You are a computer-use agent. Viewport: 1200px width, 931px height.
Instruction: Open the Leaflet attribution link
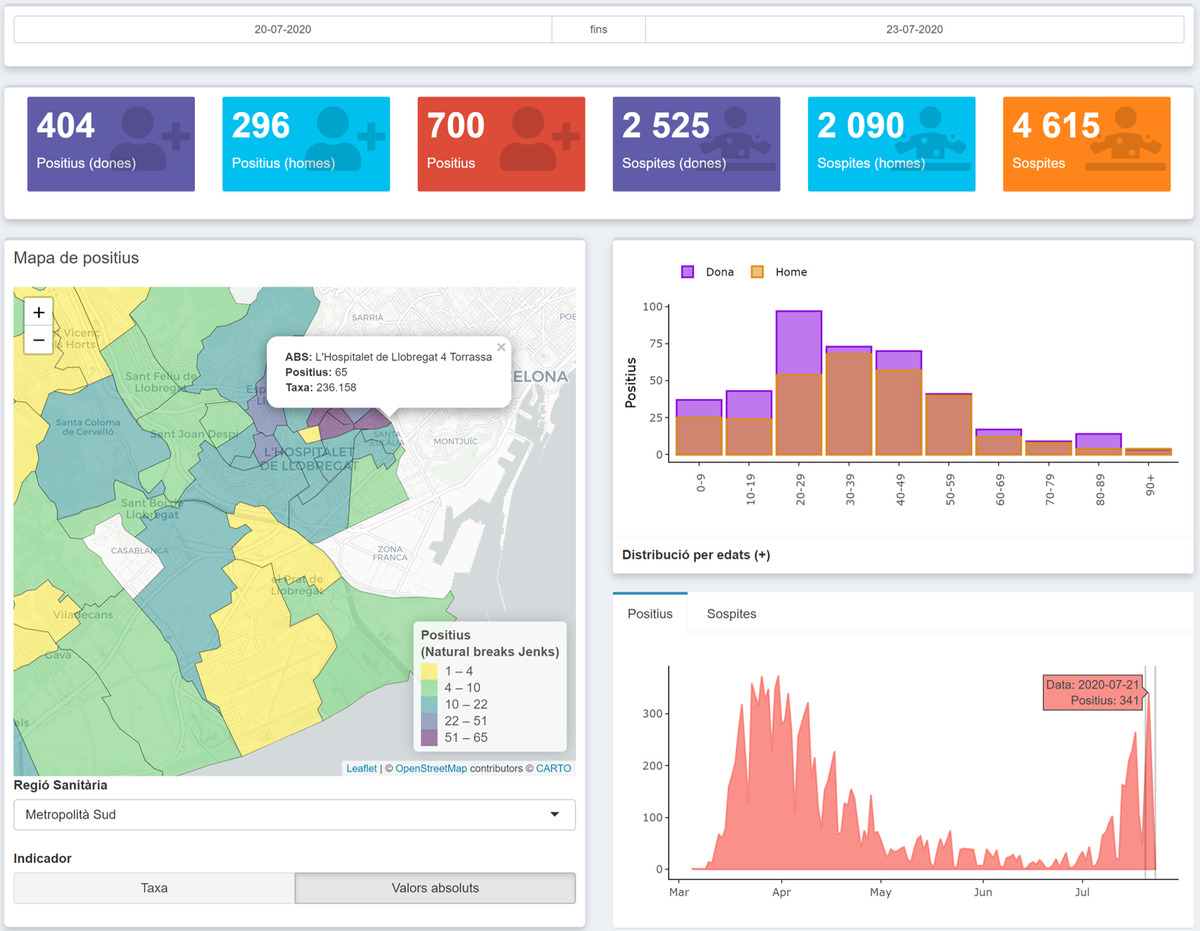click(x=362, y=769)
